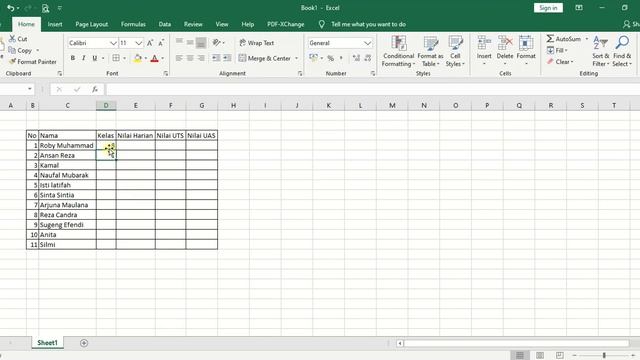Screen dimensions: 640x360
Task: Click the Accounting Number Format icon
Action: point(313,58)
